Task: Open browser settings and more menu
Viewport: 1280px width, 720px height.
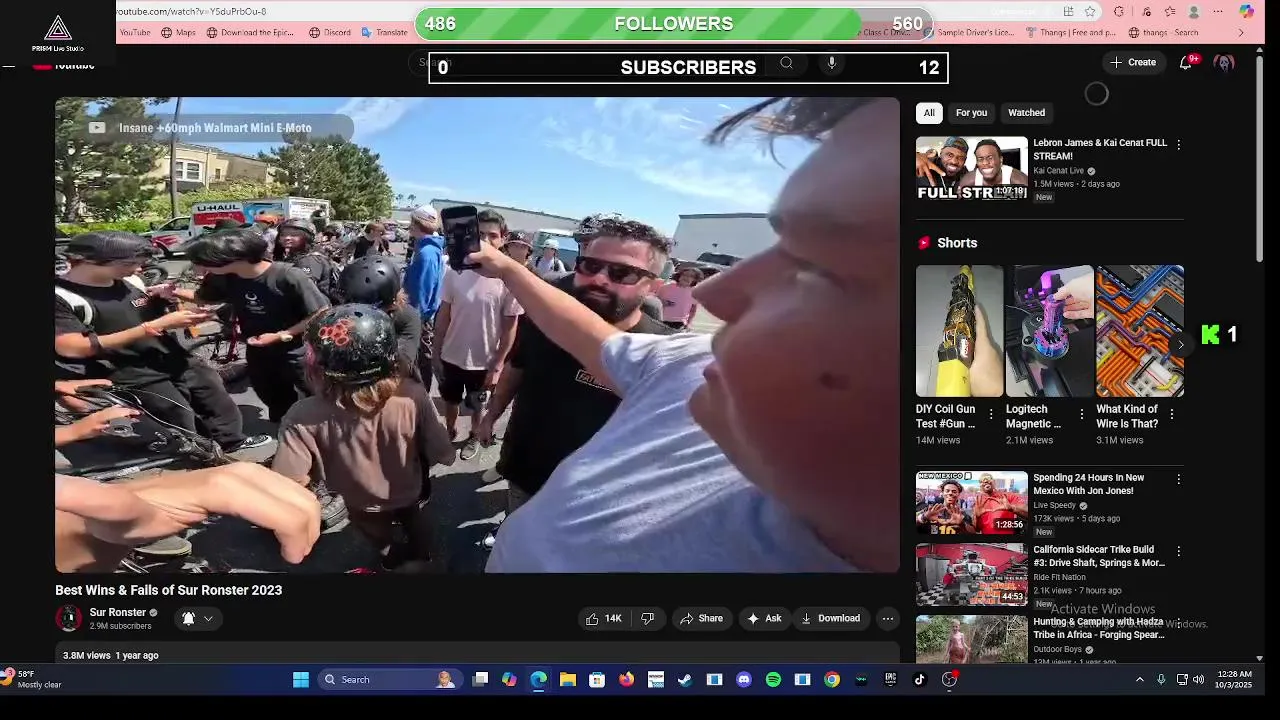Action: tap(1218, 11)
